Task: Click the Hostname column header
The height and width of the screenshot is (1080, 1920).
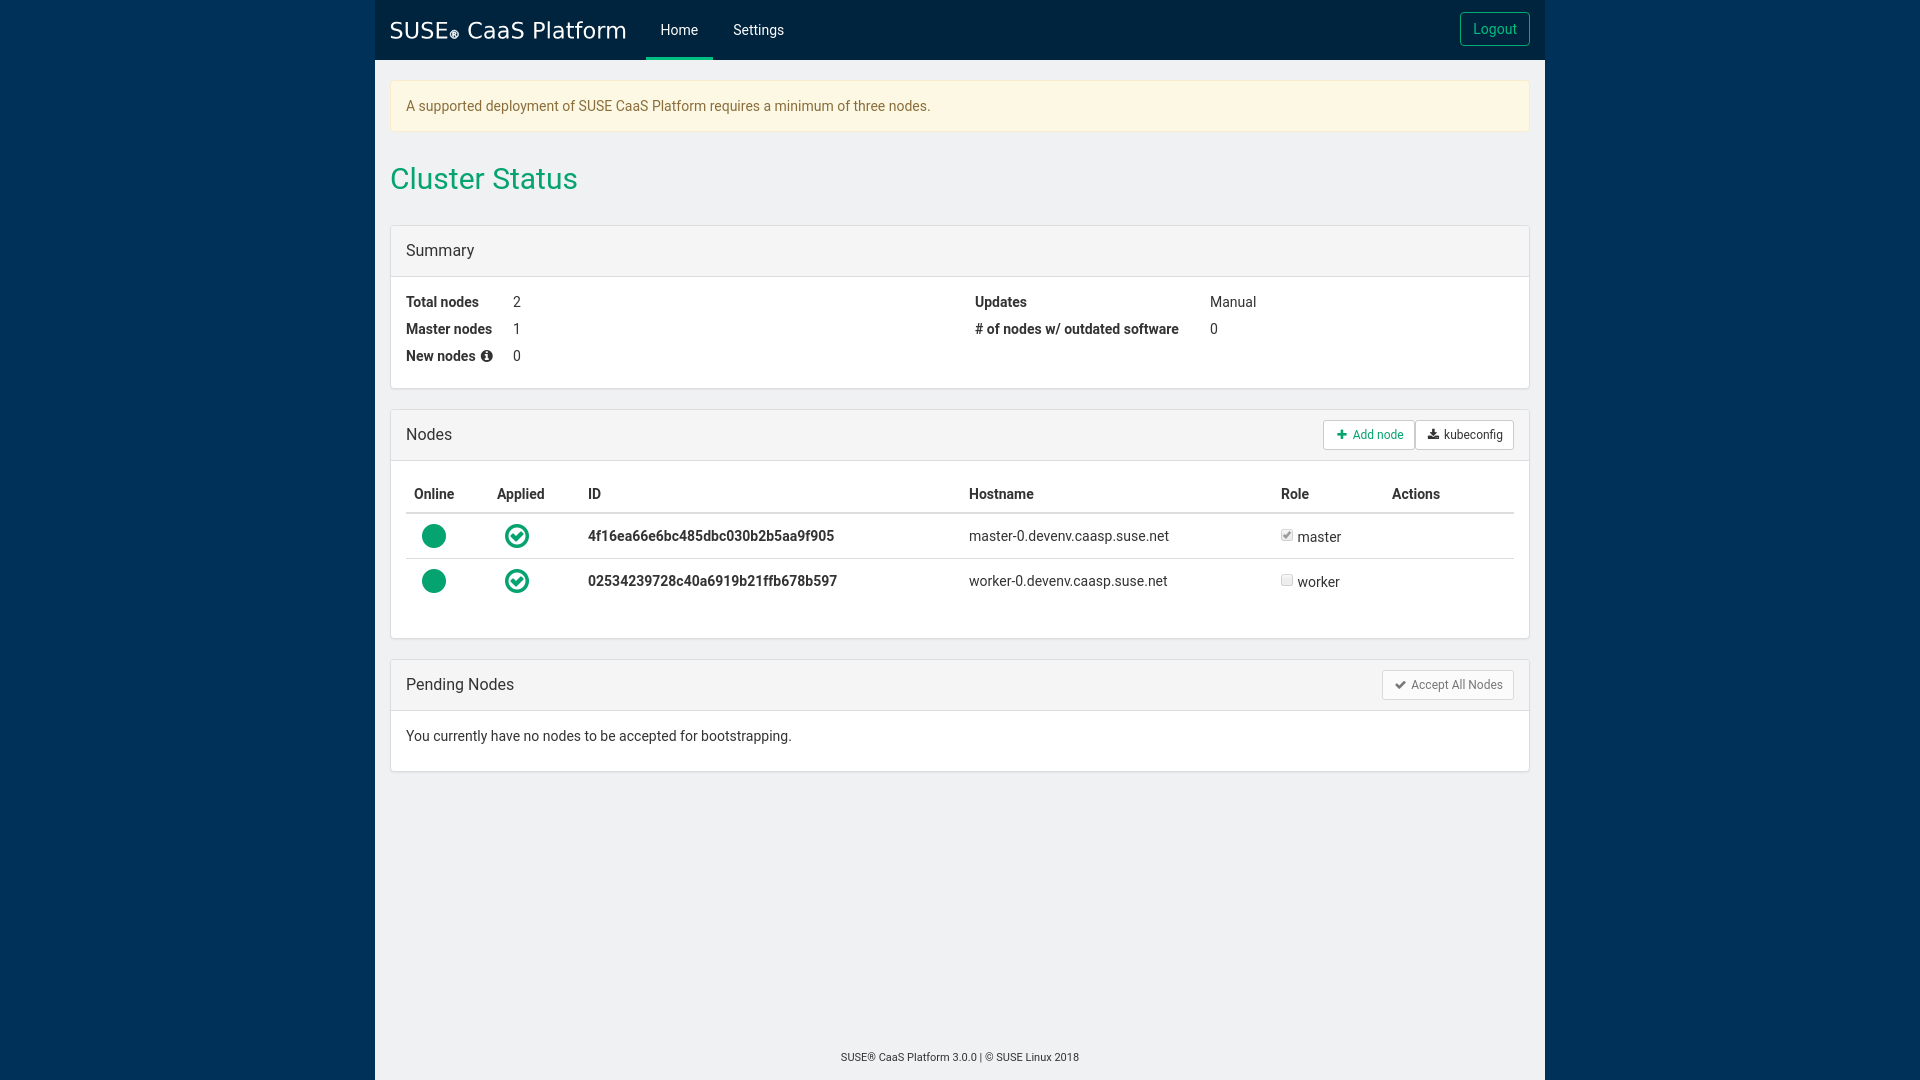Action: 1001,494
